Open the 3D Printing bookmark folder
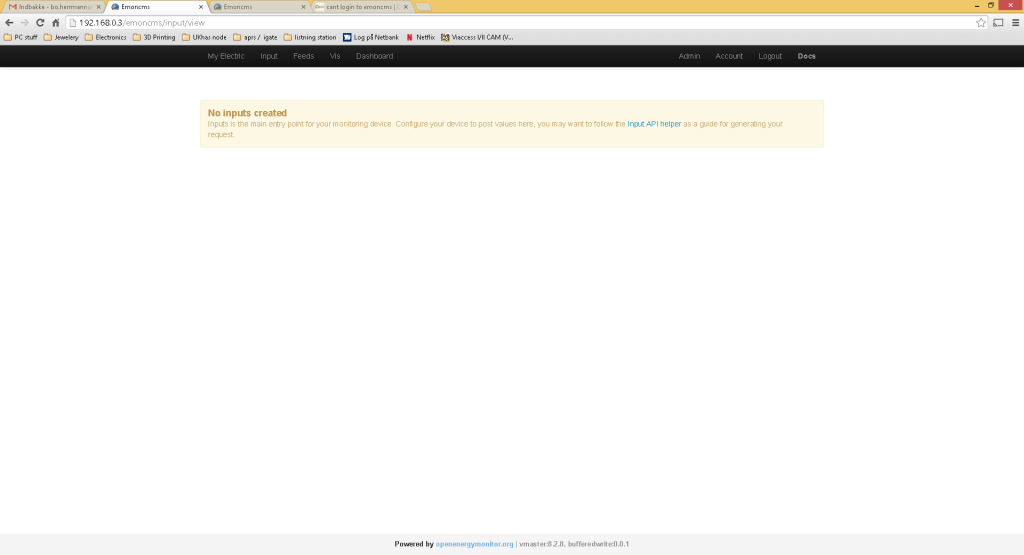 pyautogui.click(x=153, y=38)
